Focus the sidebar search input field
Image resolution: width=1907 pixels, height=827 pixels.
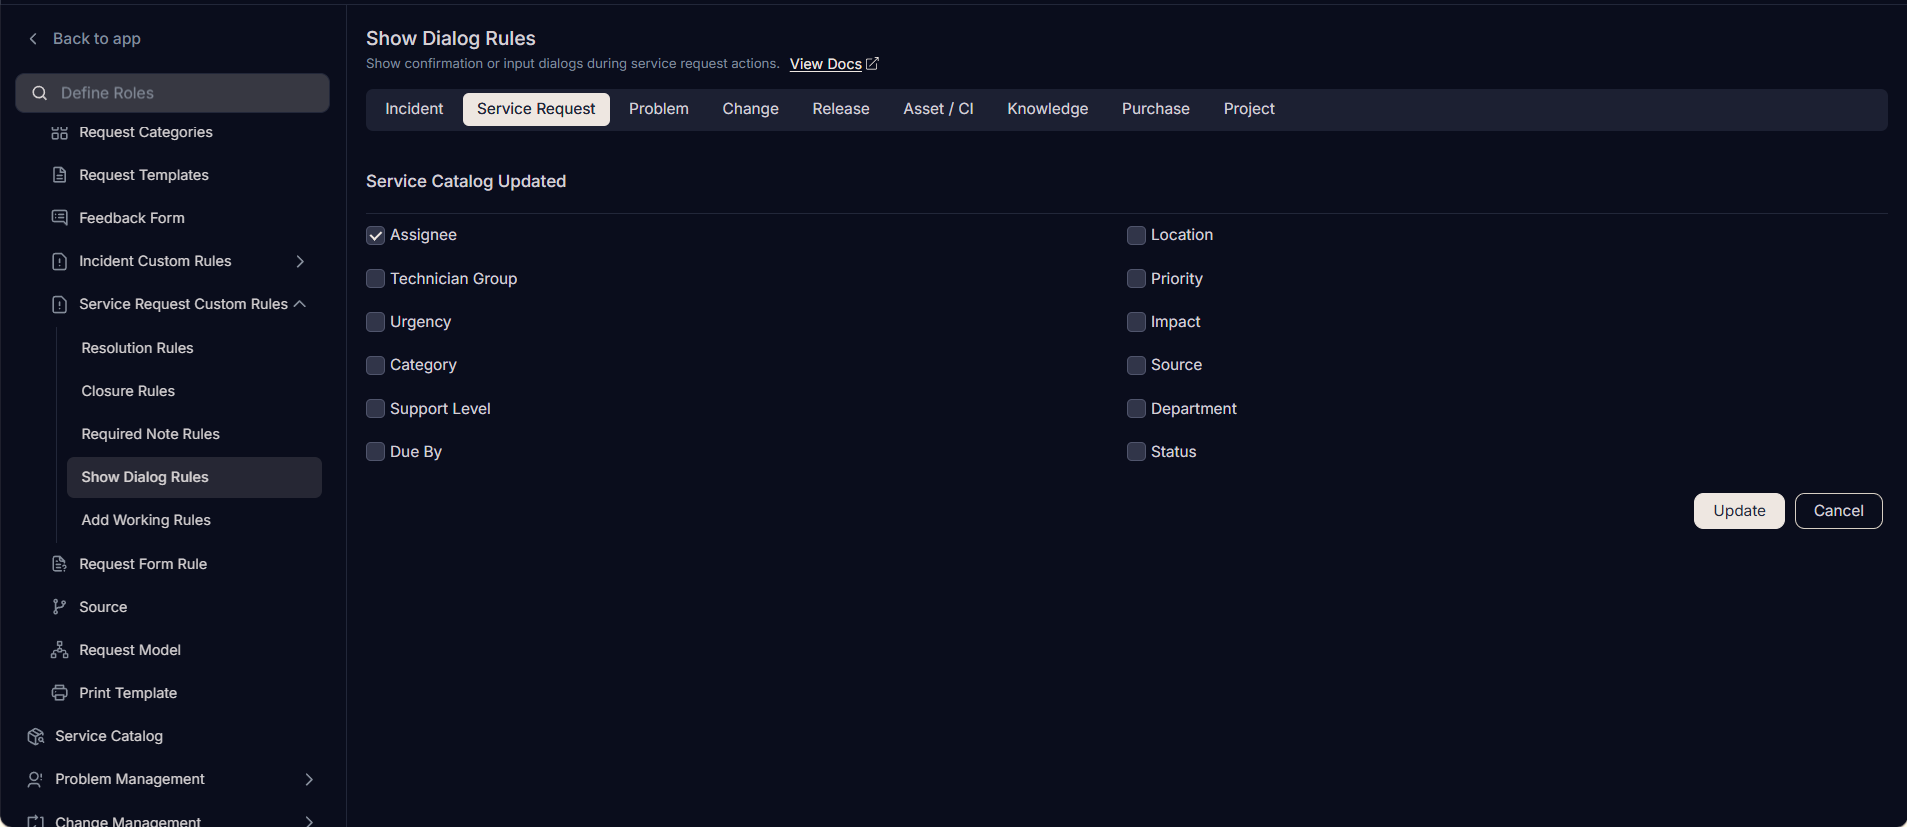(173, 93)
